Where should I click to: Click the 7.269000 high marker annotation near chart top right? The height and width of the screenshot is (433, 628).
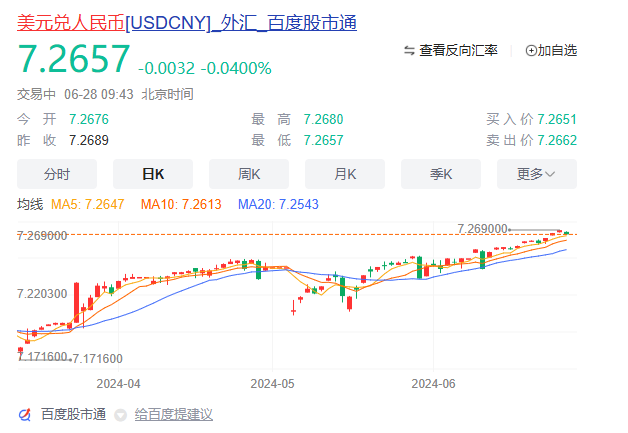[x=483, y=229]
